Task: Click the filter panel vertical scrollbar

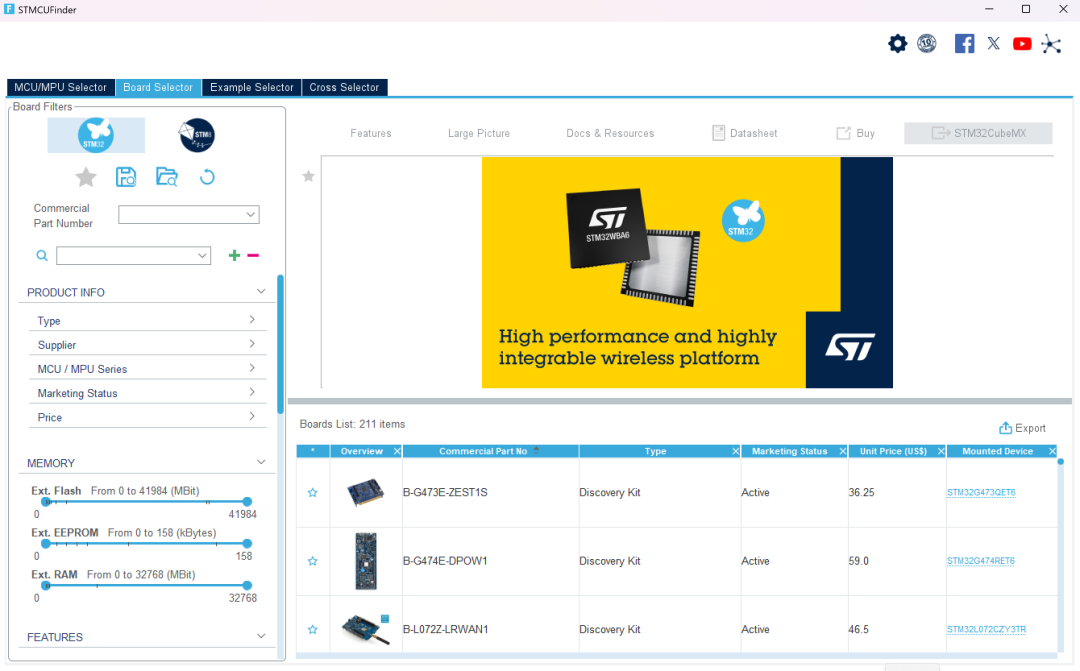Action: tap(280, 344)
